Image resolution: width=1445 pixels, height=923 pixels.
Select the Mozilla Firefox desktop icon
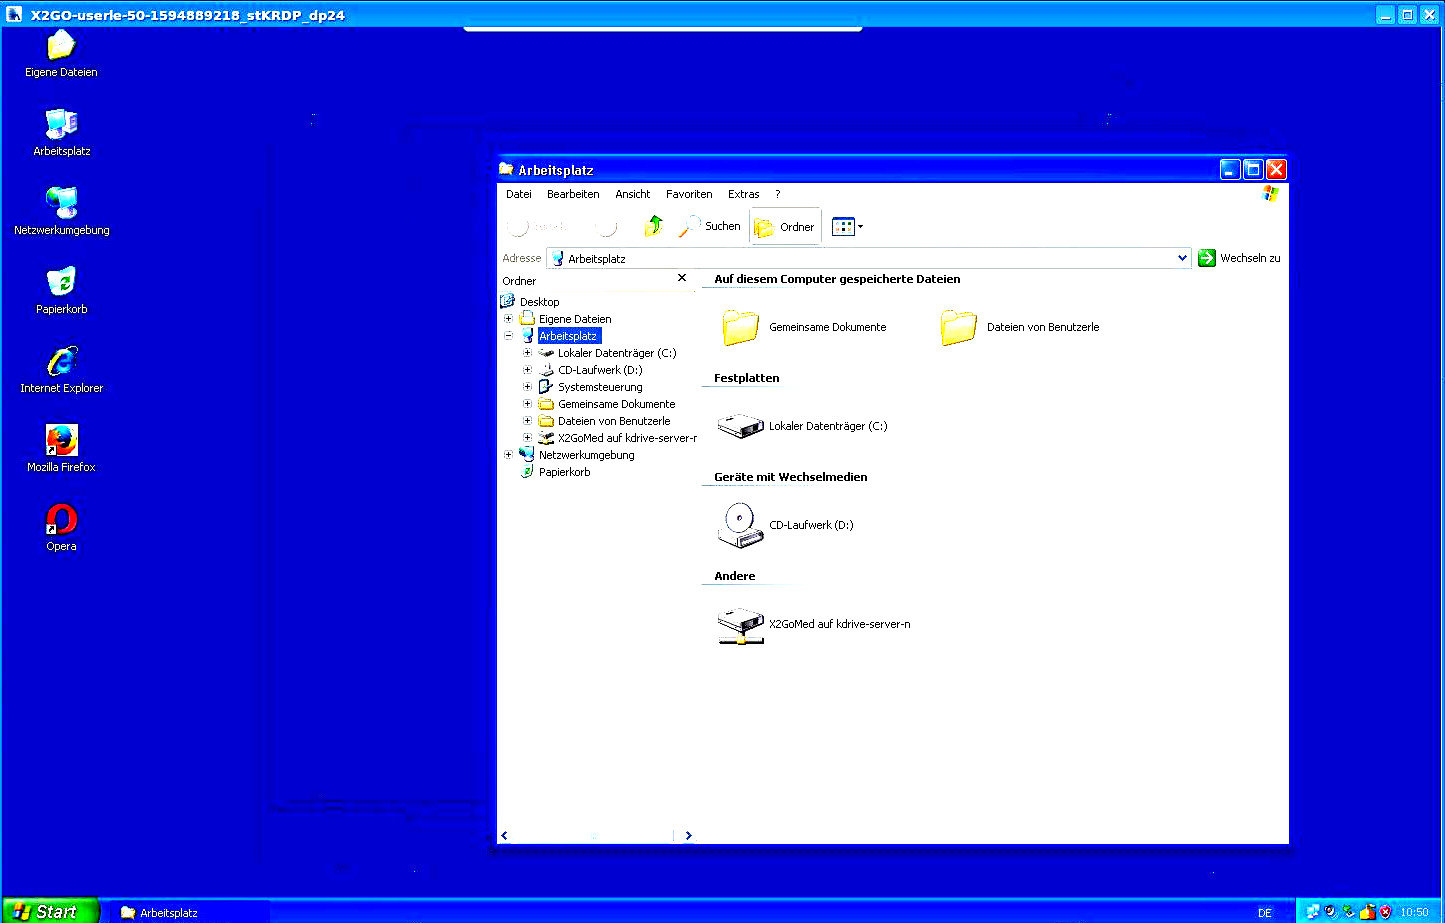pos(61,448)
